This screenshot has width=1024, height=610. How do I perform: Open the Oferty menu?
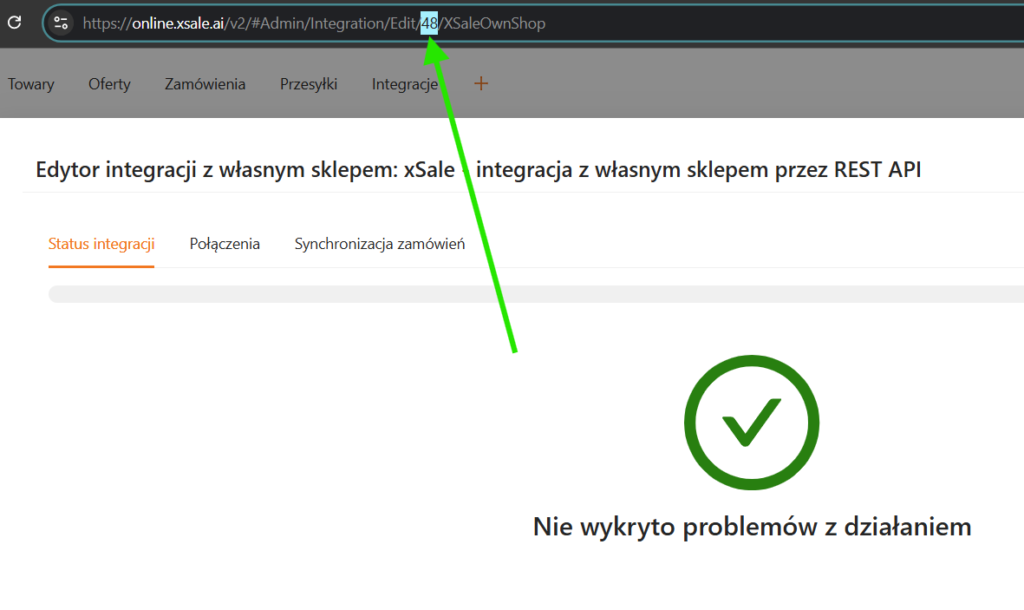click(x=109, y=84)
